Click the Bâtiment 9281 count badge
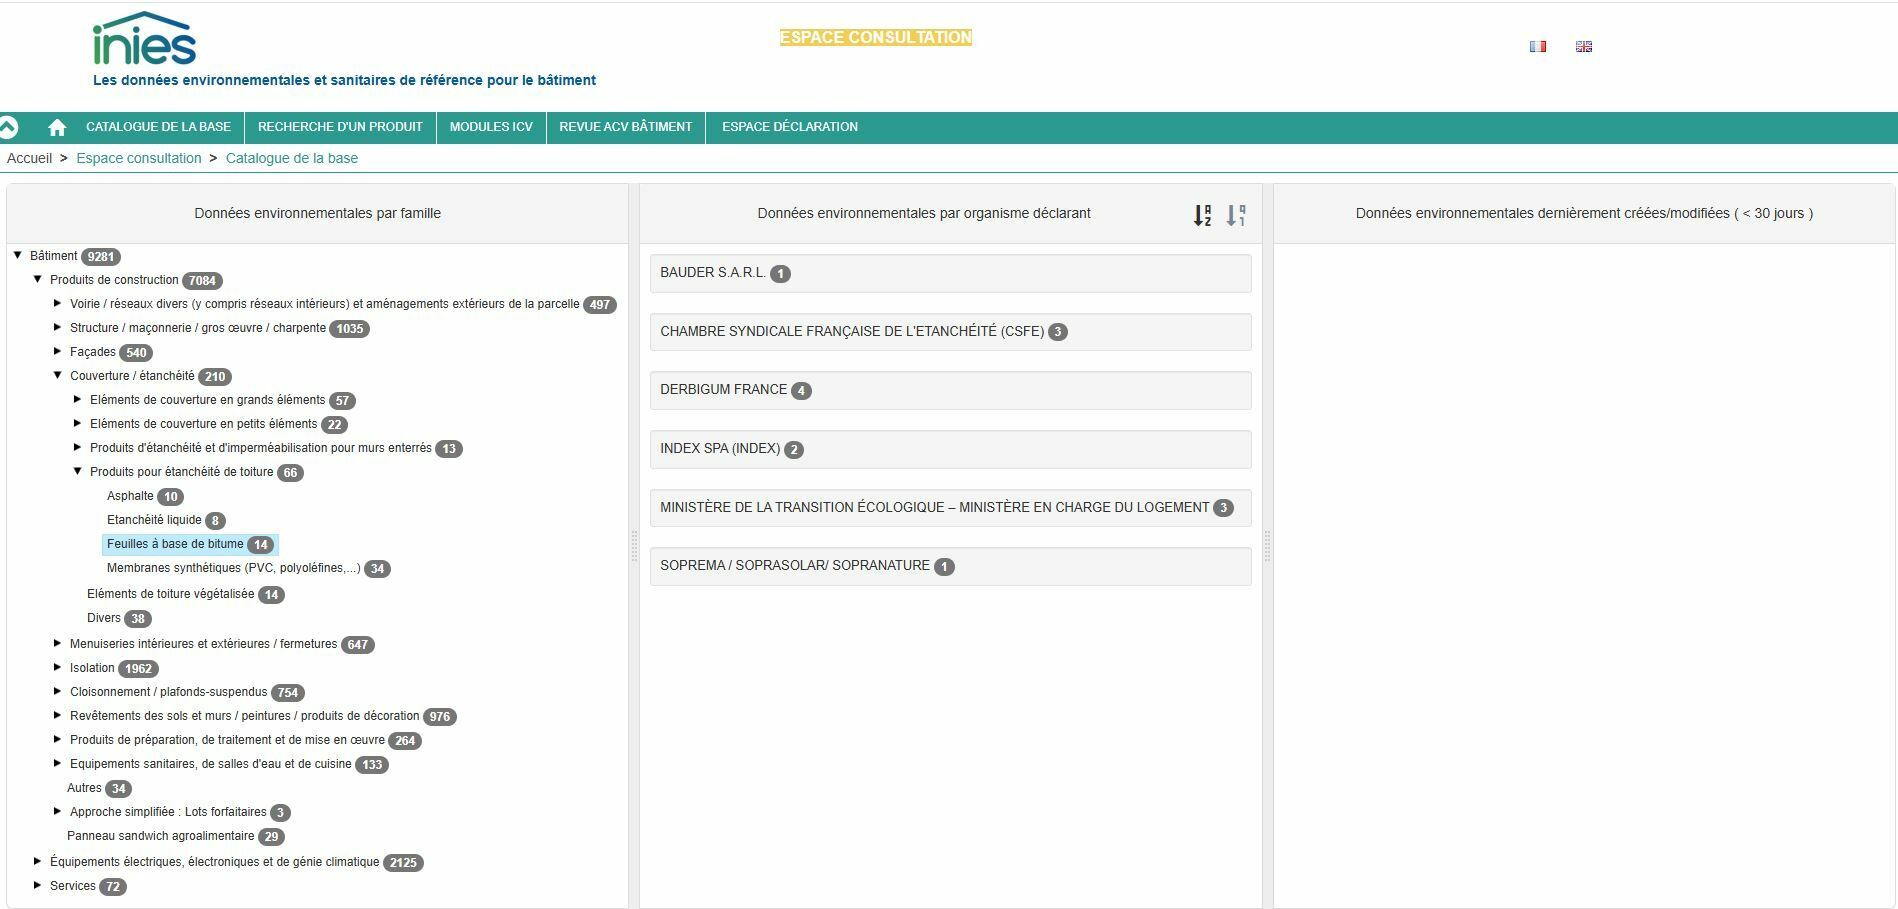The width and height of the screenshot is (1898, 909). point(101,257)
